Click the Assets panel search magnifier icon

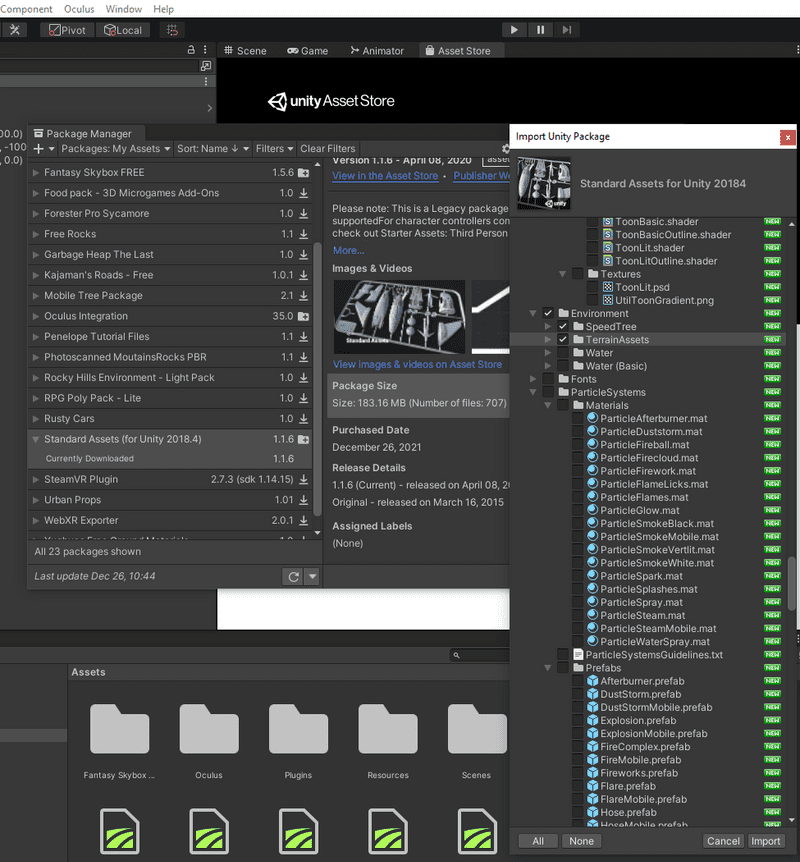[x=456, y=655]
